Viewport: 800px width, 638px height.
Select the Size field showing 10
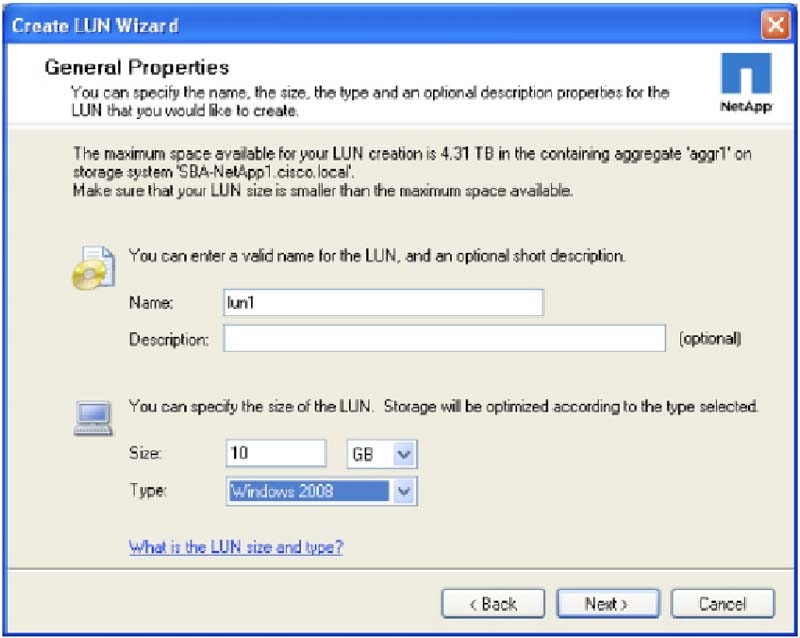pos(276,453)
